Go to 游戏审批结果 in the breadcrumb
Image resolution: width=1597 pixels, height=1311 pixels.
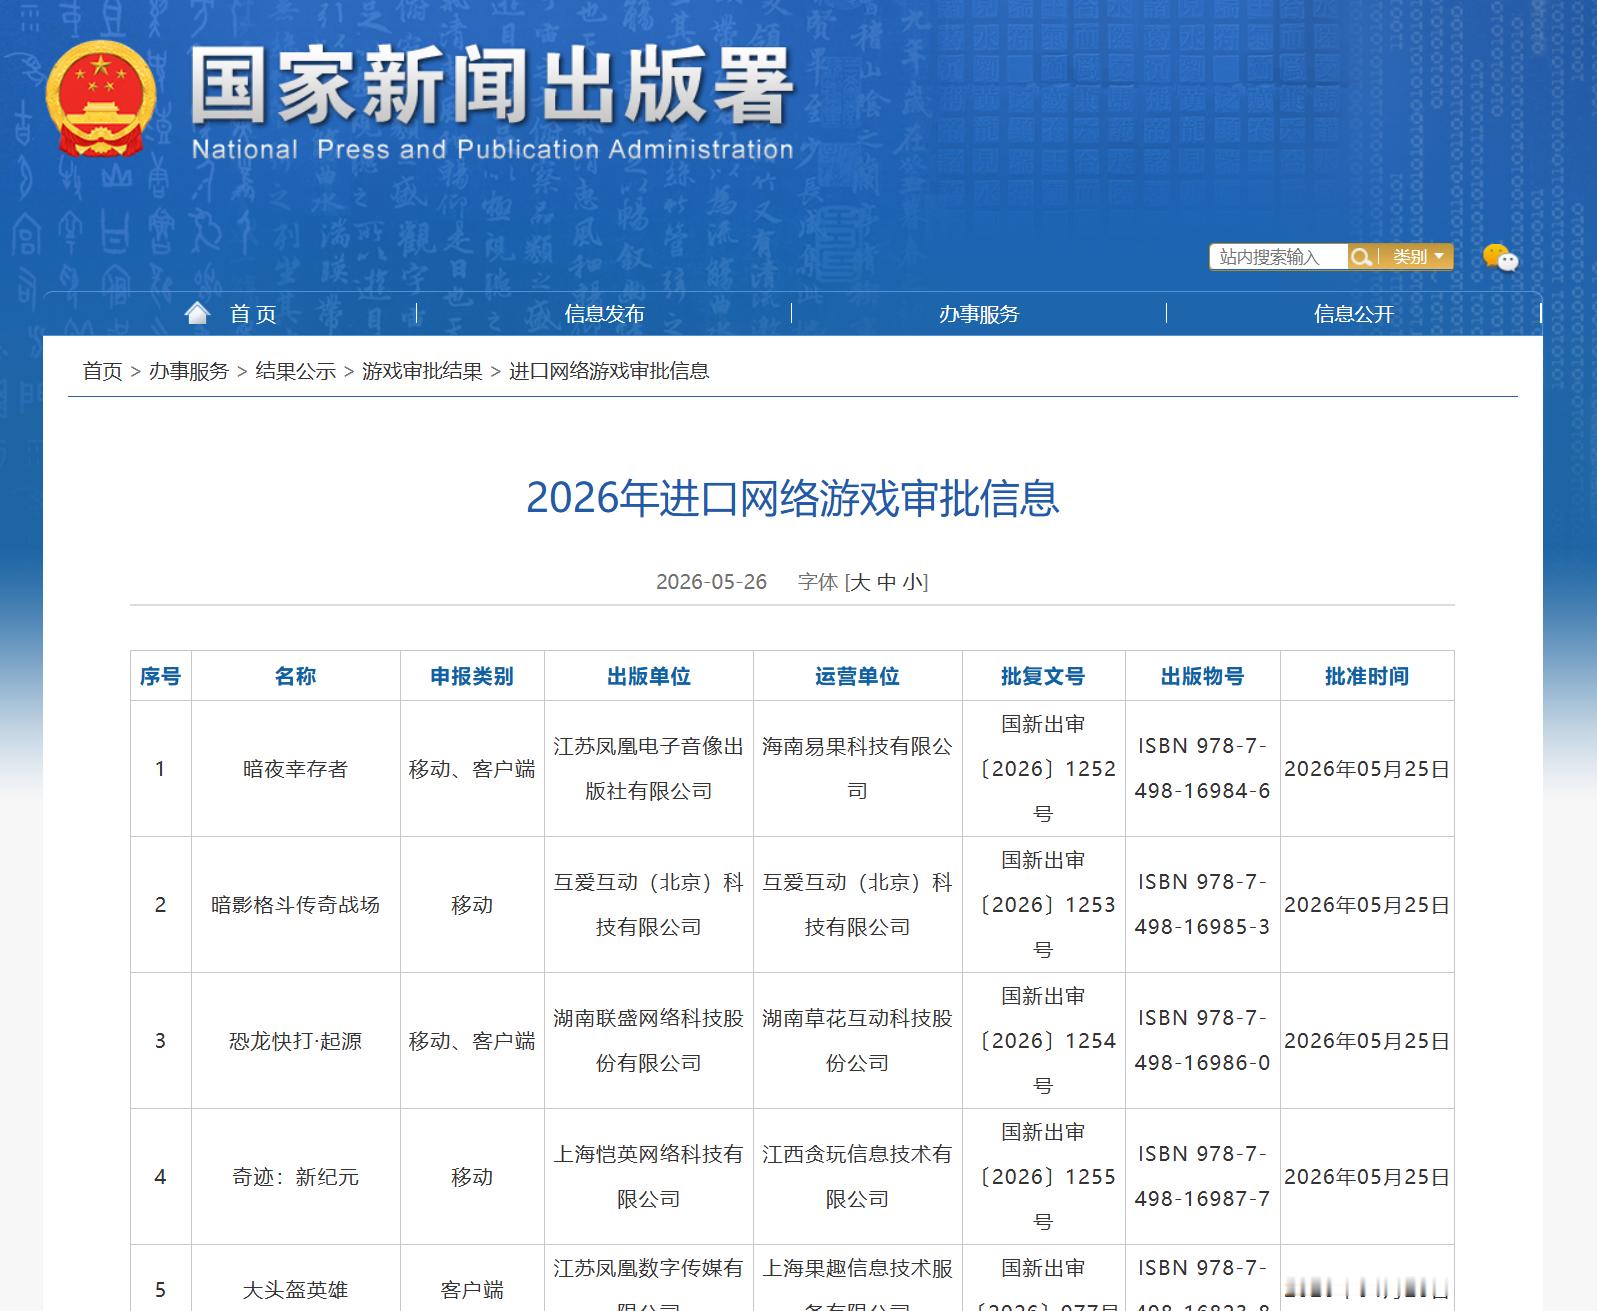coord(422,371)
